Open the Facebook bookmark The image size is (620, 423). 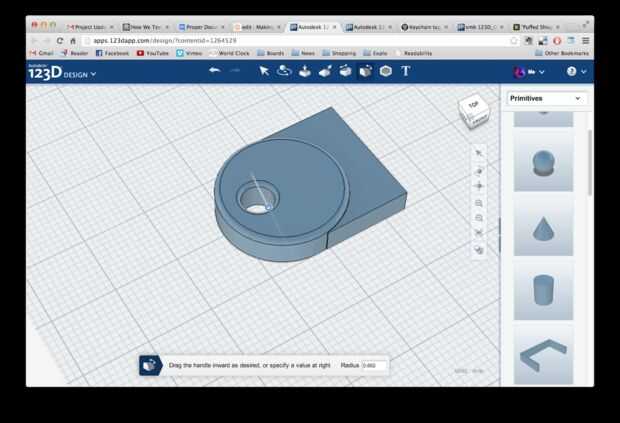(112, 53)
